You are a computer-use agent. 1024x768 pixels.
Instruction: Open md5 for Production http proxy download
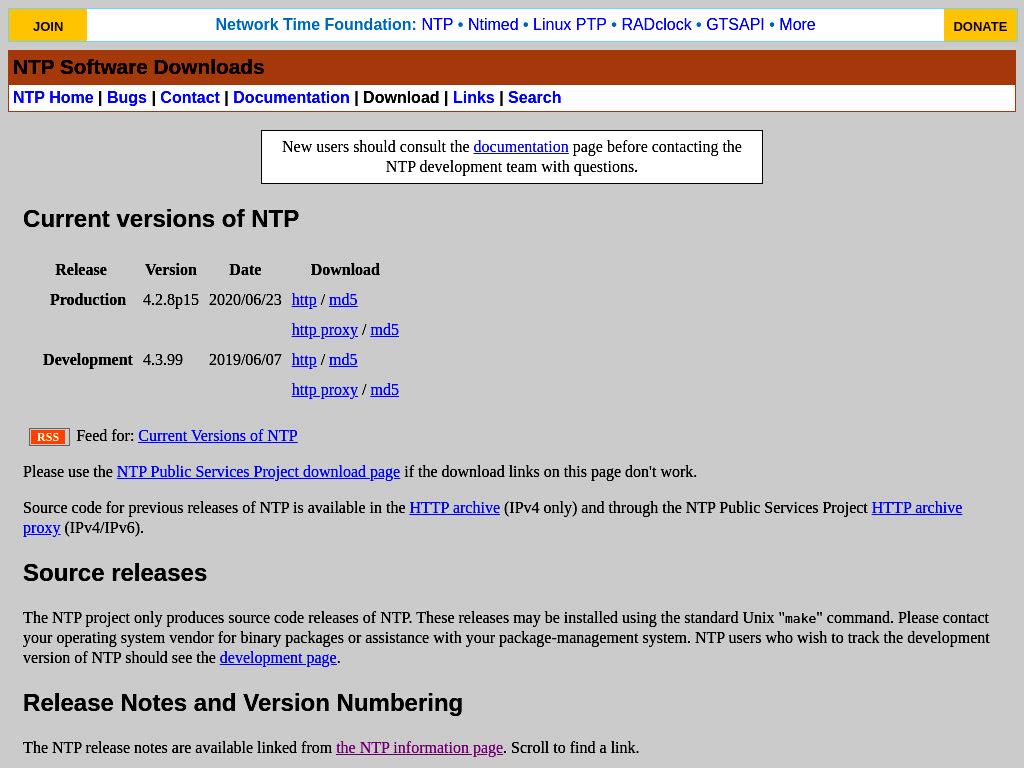[x=385, y=330]
